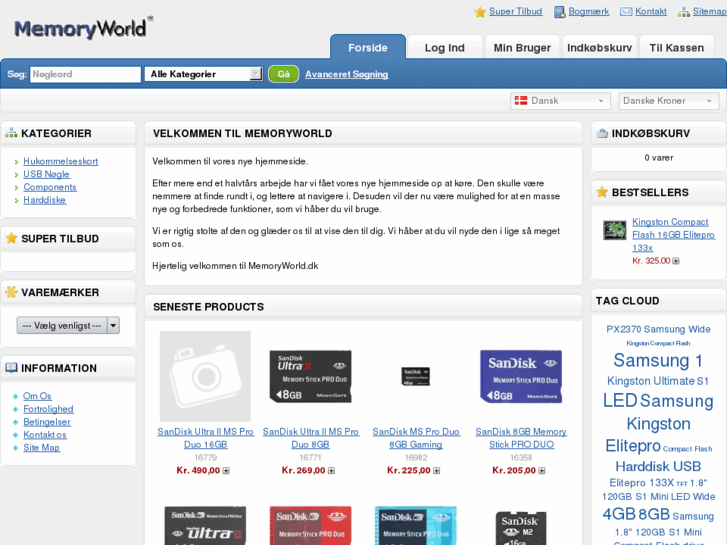The image size is (727, 545).
Task: Open the Kontakt header link
Action: 651,12
